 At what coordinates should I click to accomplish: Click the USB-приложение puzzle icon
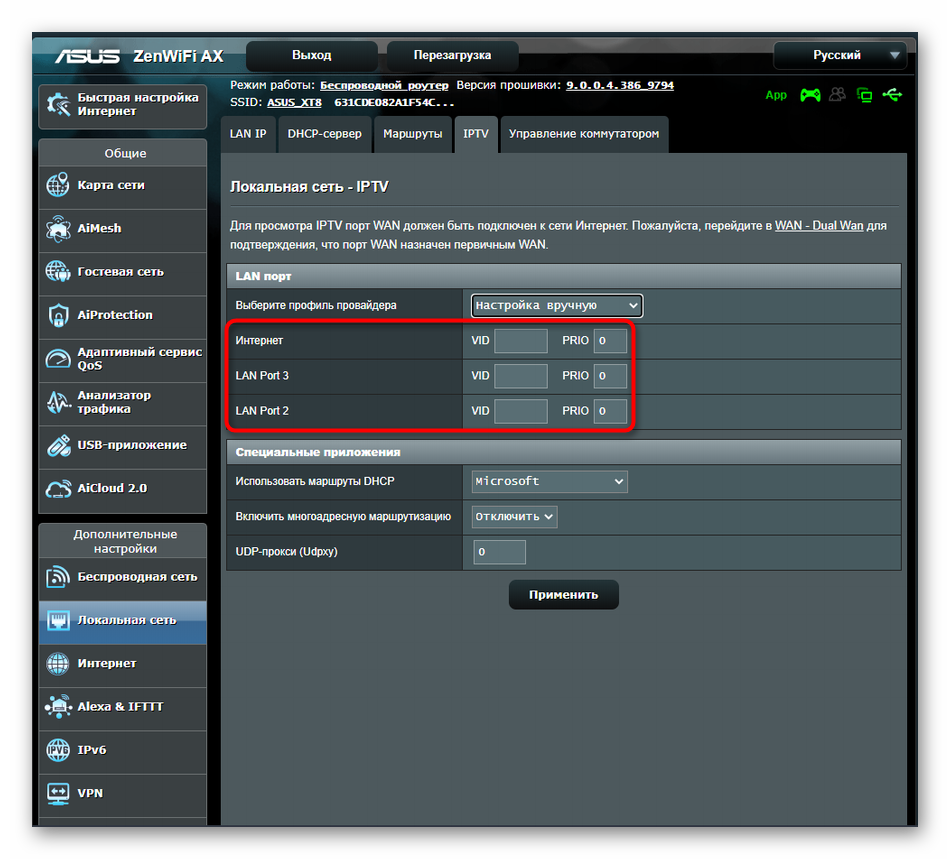59,446
